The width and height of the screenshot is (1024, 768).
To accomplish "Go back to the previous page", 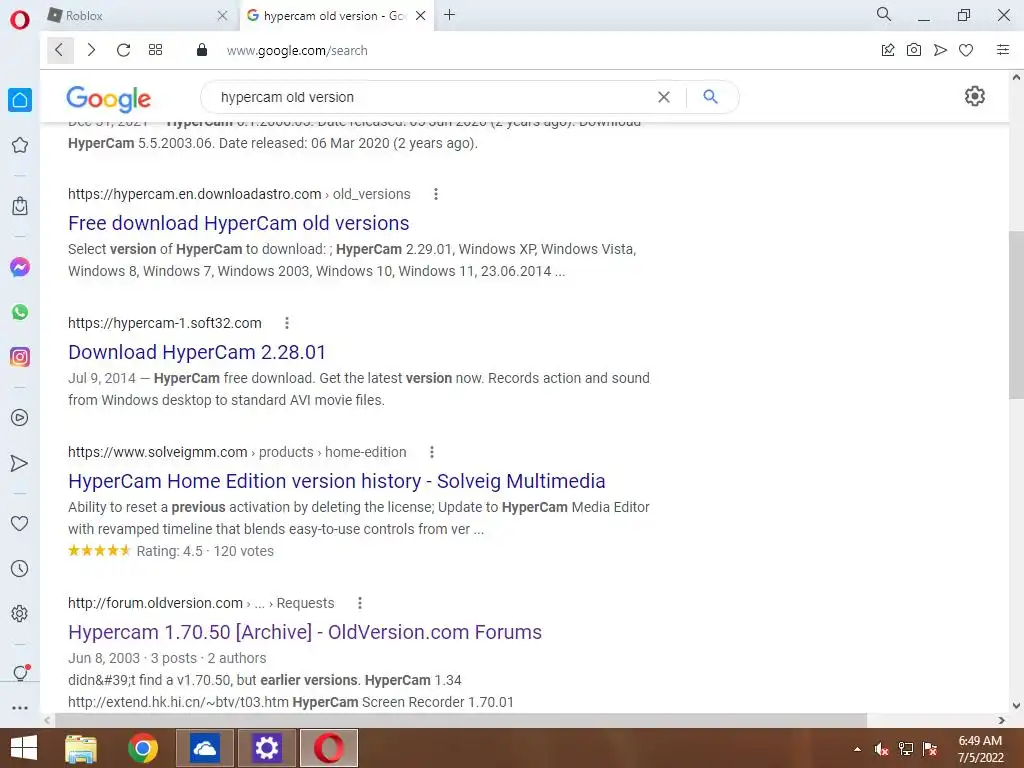I will (59, 50).
